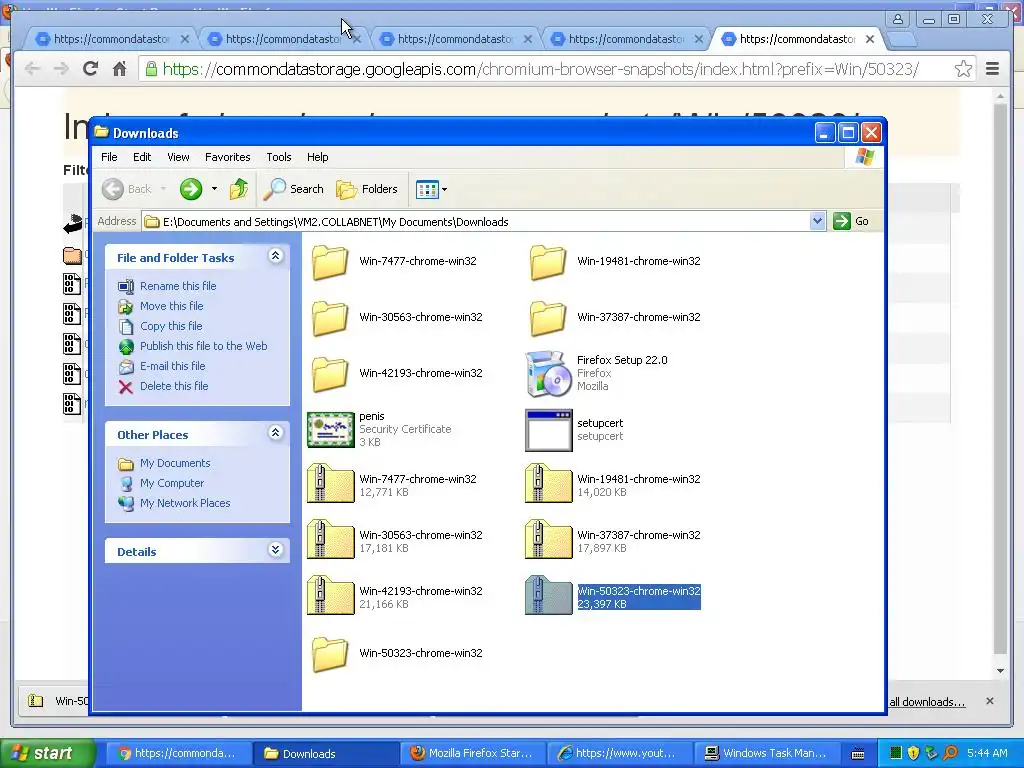Go to My Network Places
1024x768 pixels.
click(185, 504)
